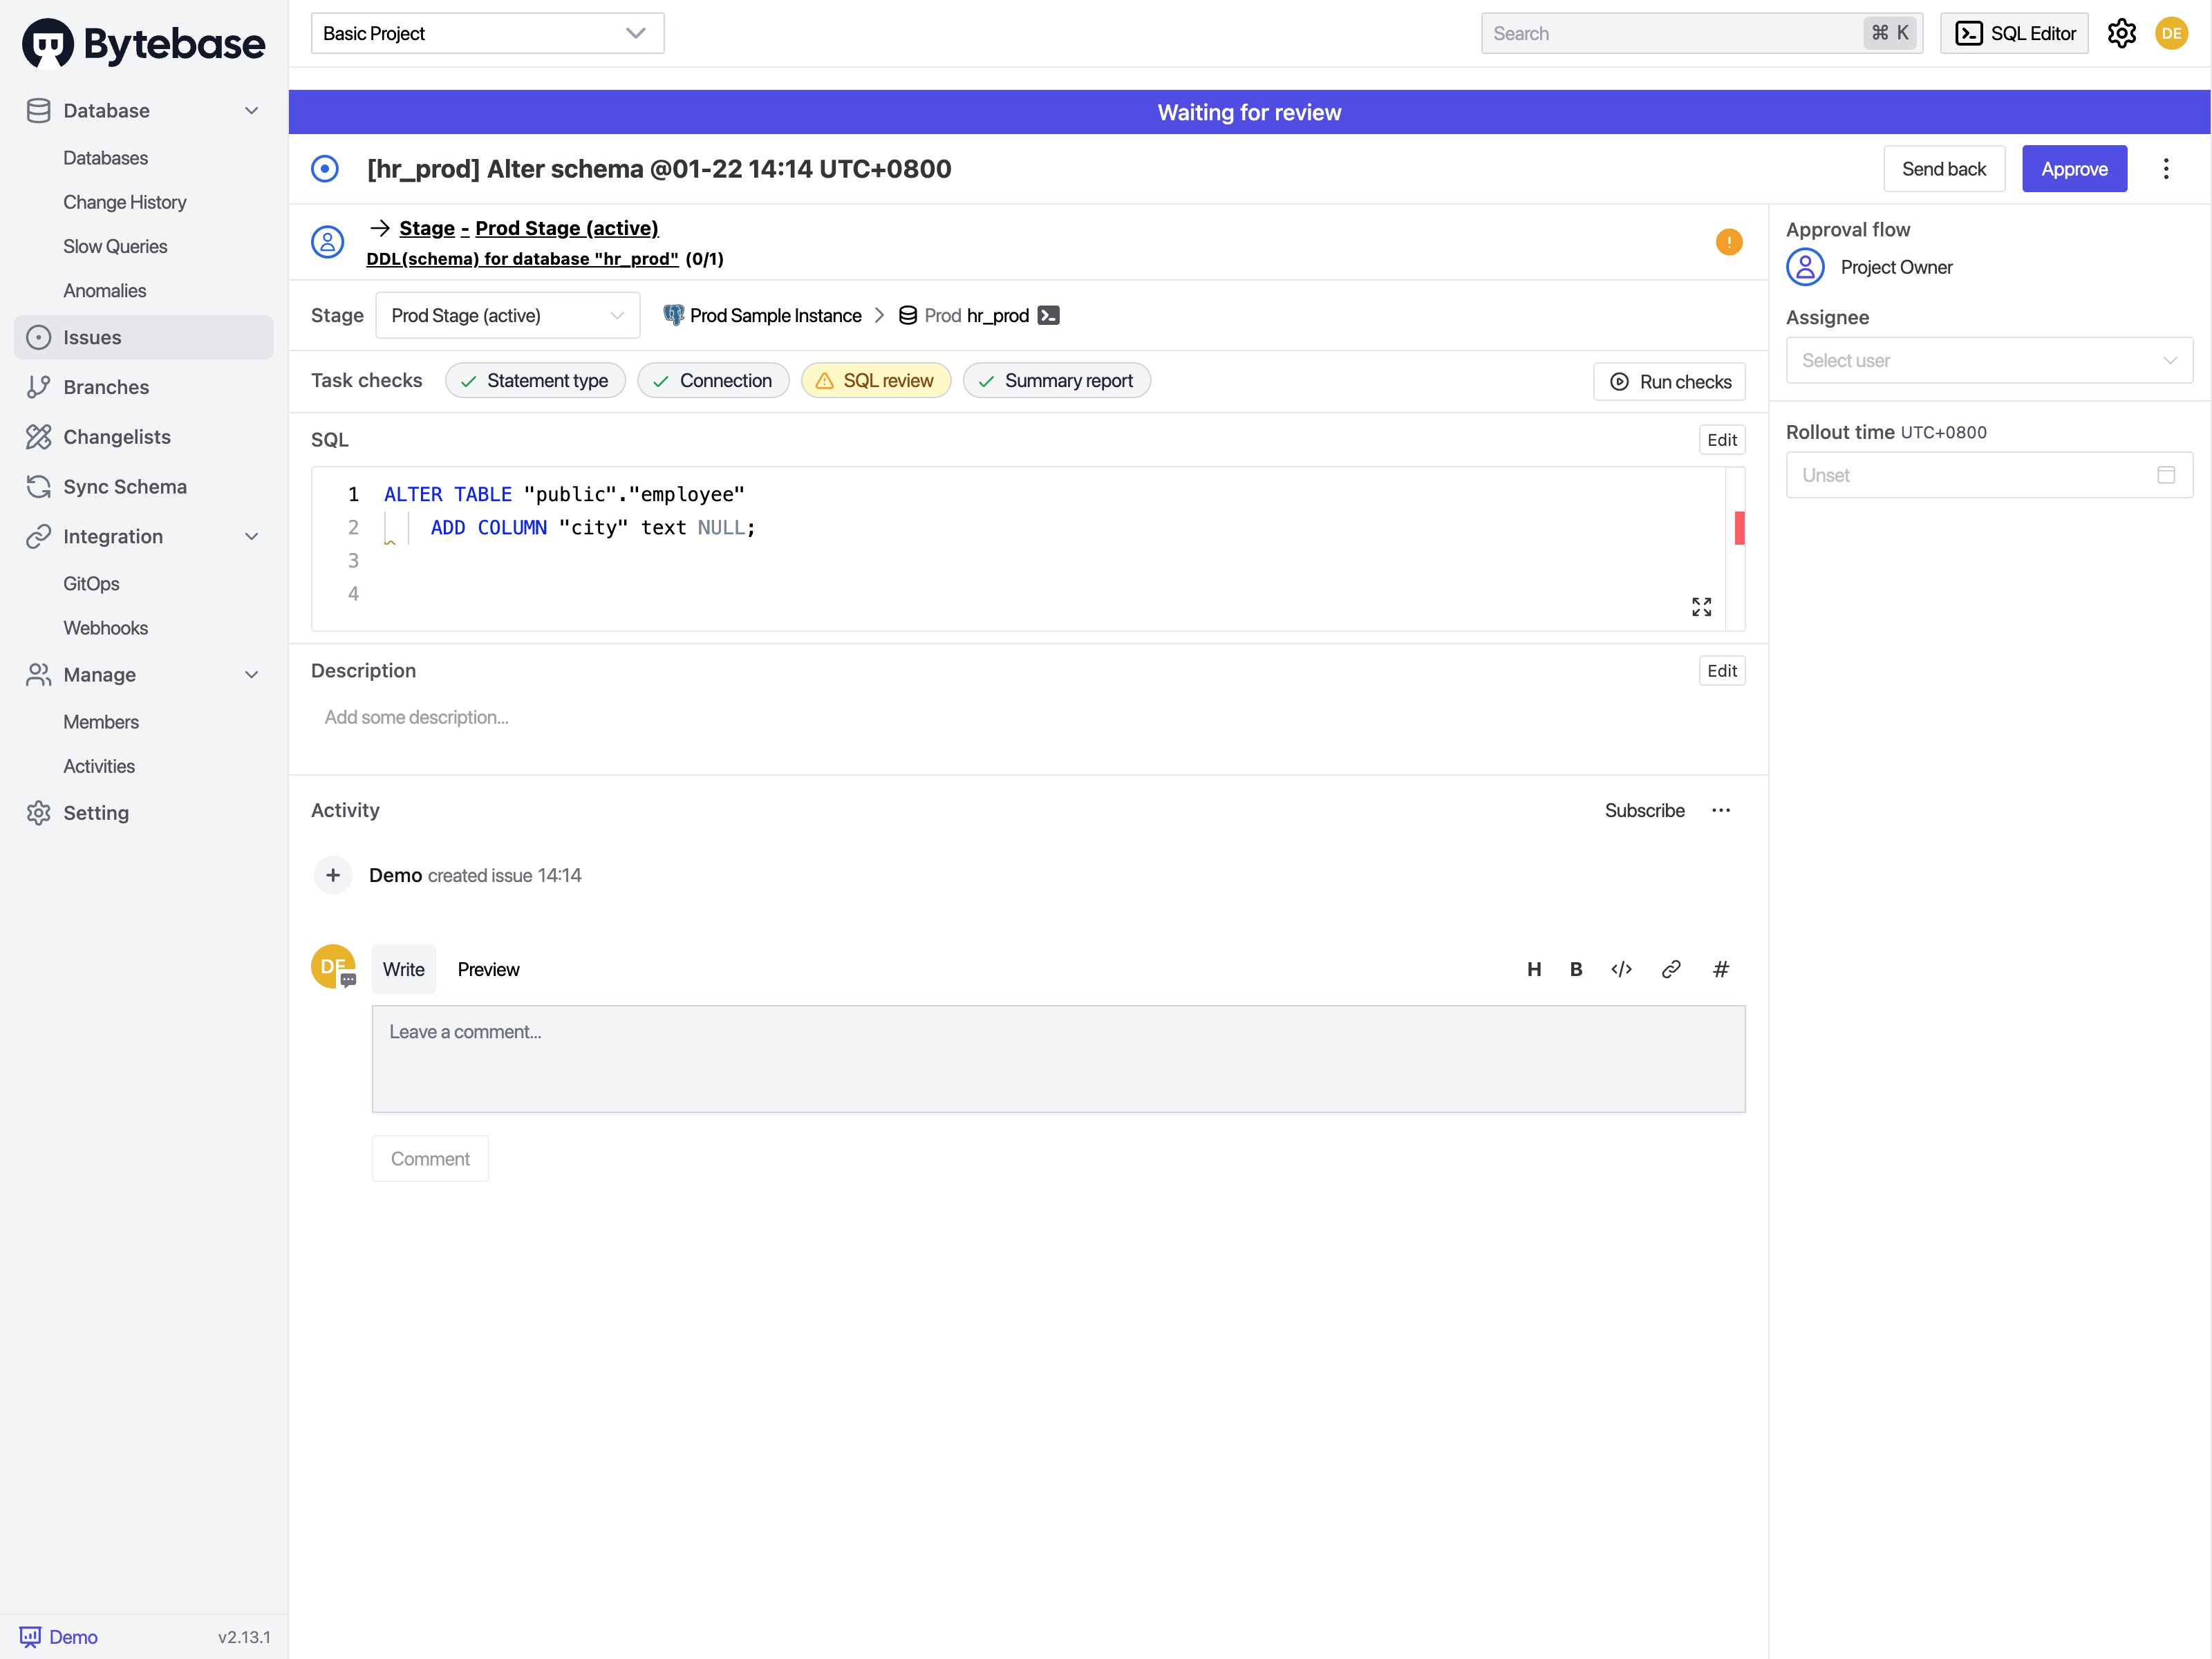The width and height of the screenshot is (2212, 1659).
Task: Open the Prod Stage (active) stage selector
Action: pos(507,315)
